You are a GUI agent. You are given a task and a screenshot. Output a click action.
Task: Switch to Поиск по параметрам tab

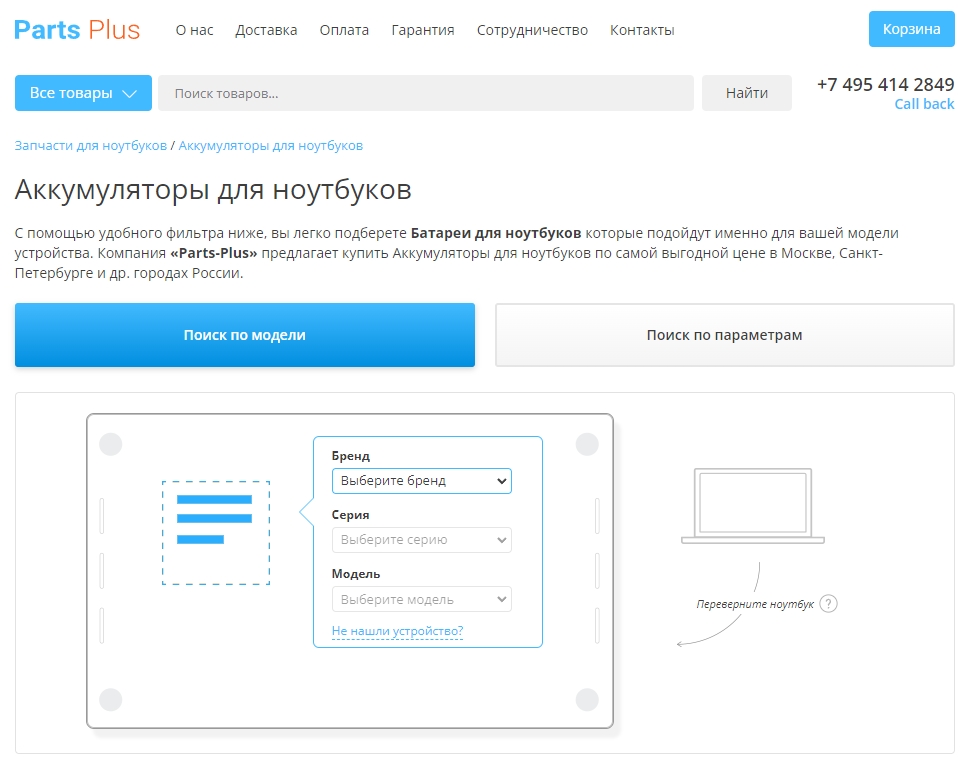click(724, 335)
